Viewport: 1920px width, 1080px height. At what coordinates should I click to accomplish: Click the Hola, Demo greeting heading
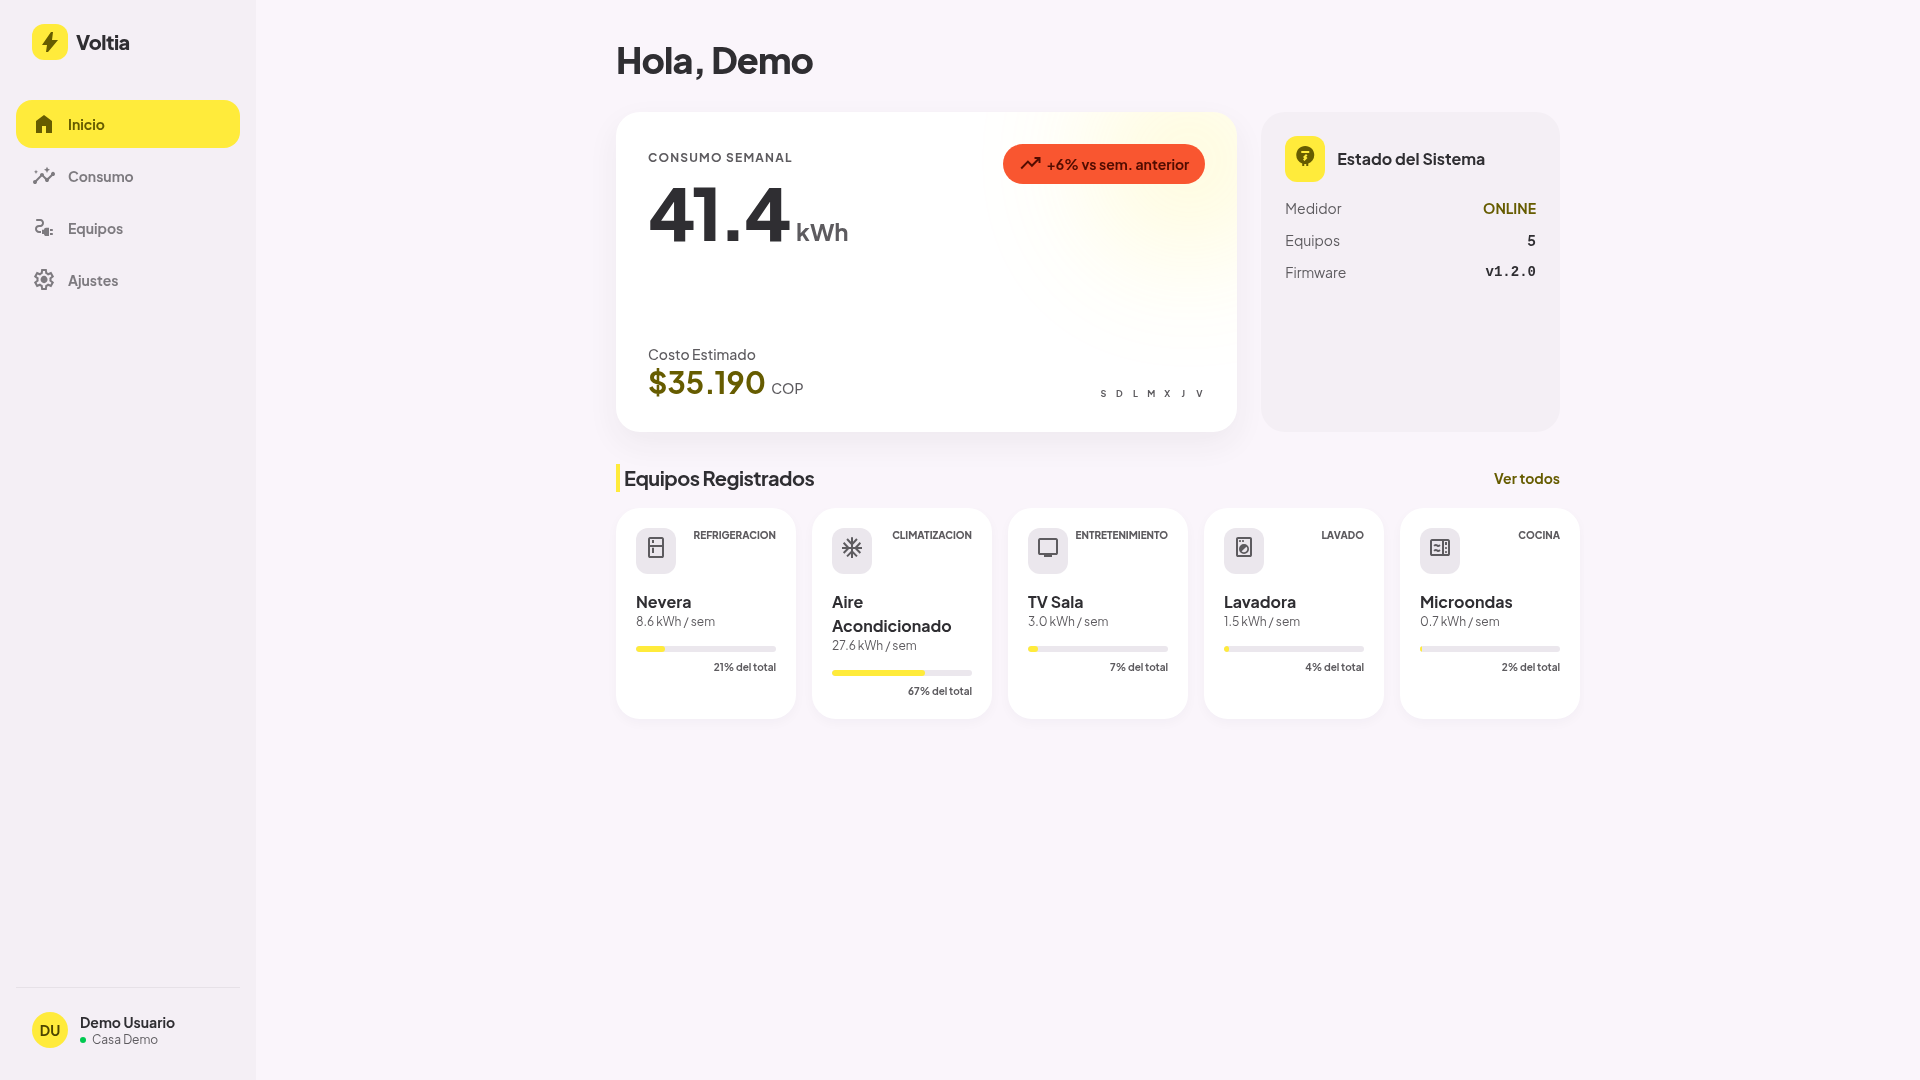click(714, 60)
